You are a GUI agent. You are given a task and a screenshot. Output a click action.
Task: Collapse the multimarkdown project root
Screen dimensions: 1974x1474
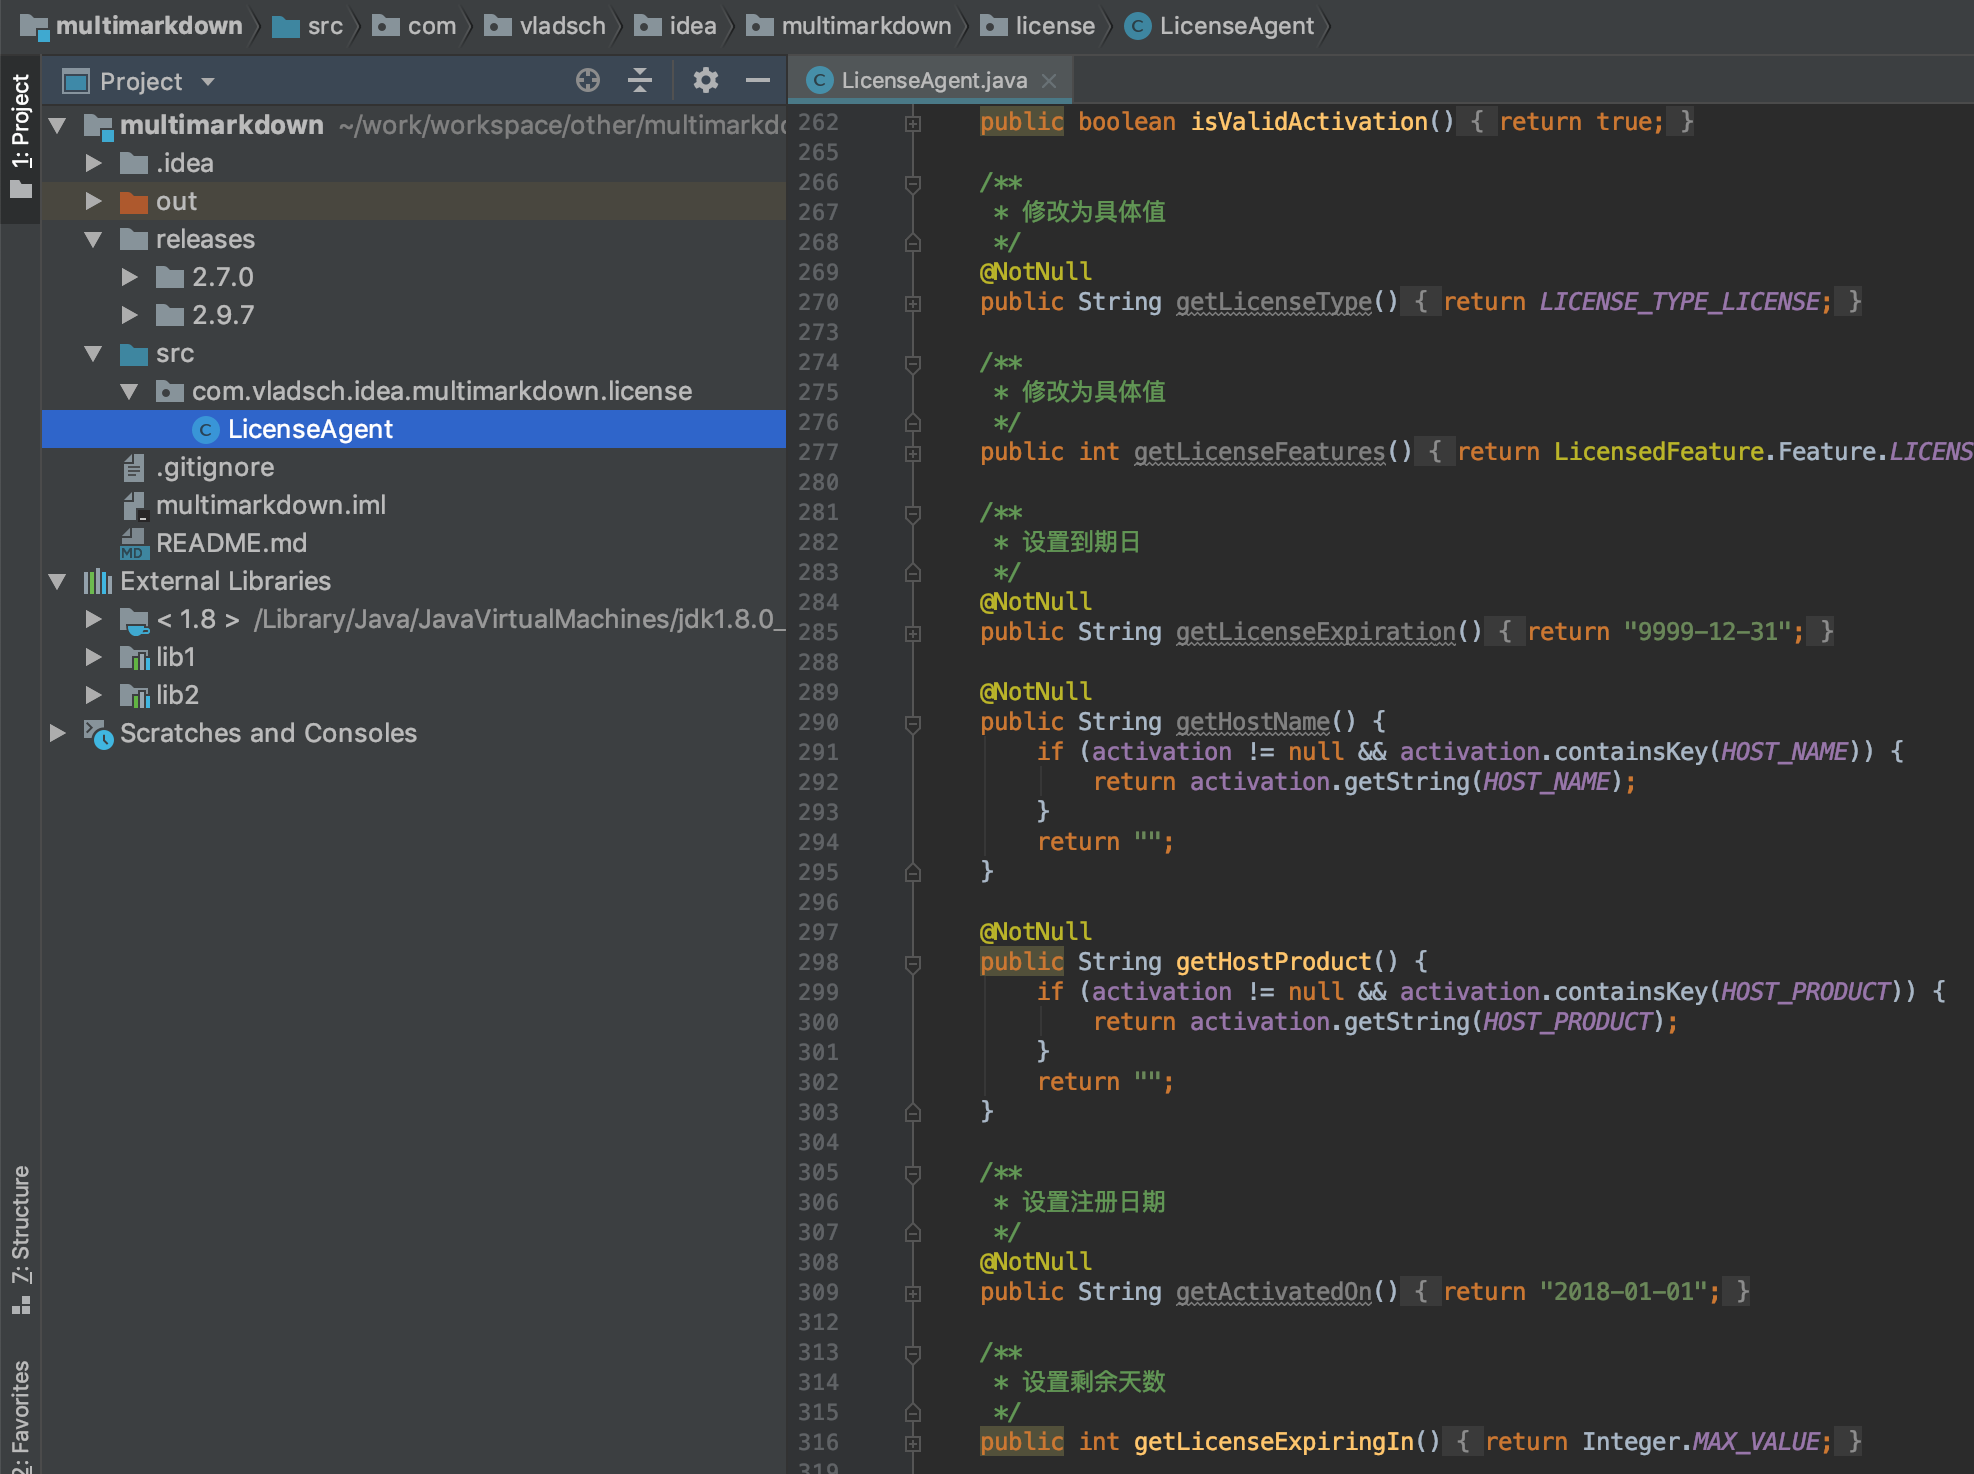click(58, 125)
